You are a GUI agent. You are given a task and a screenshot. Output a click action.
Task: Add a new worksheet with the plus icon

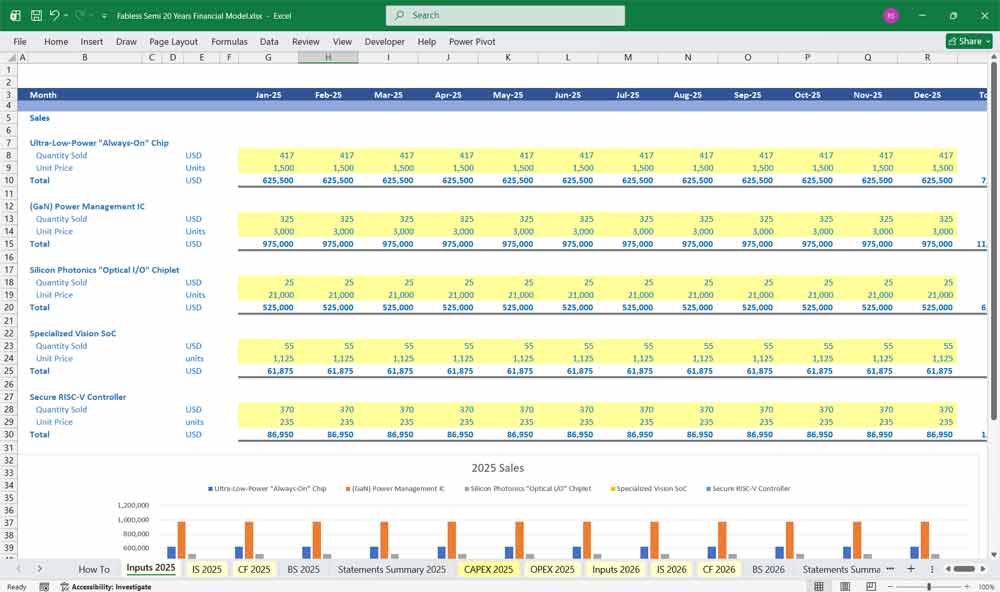pyautogui.click(x=911, y=569)
